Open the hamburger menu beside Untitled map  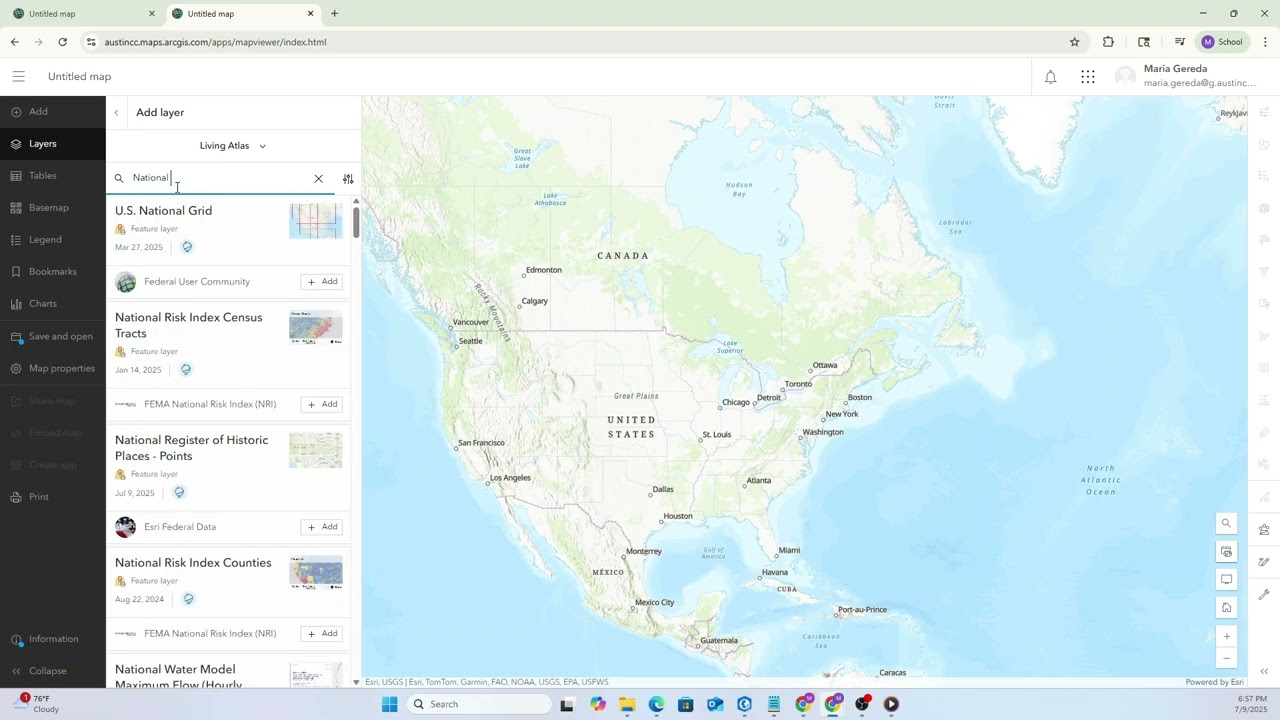pyautogui.click(x=18, y=77)
